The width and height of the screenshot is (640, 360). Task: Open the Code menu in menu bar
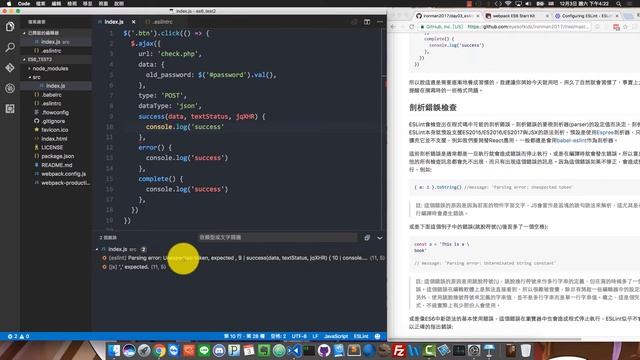click(x=24, y=4)
